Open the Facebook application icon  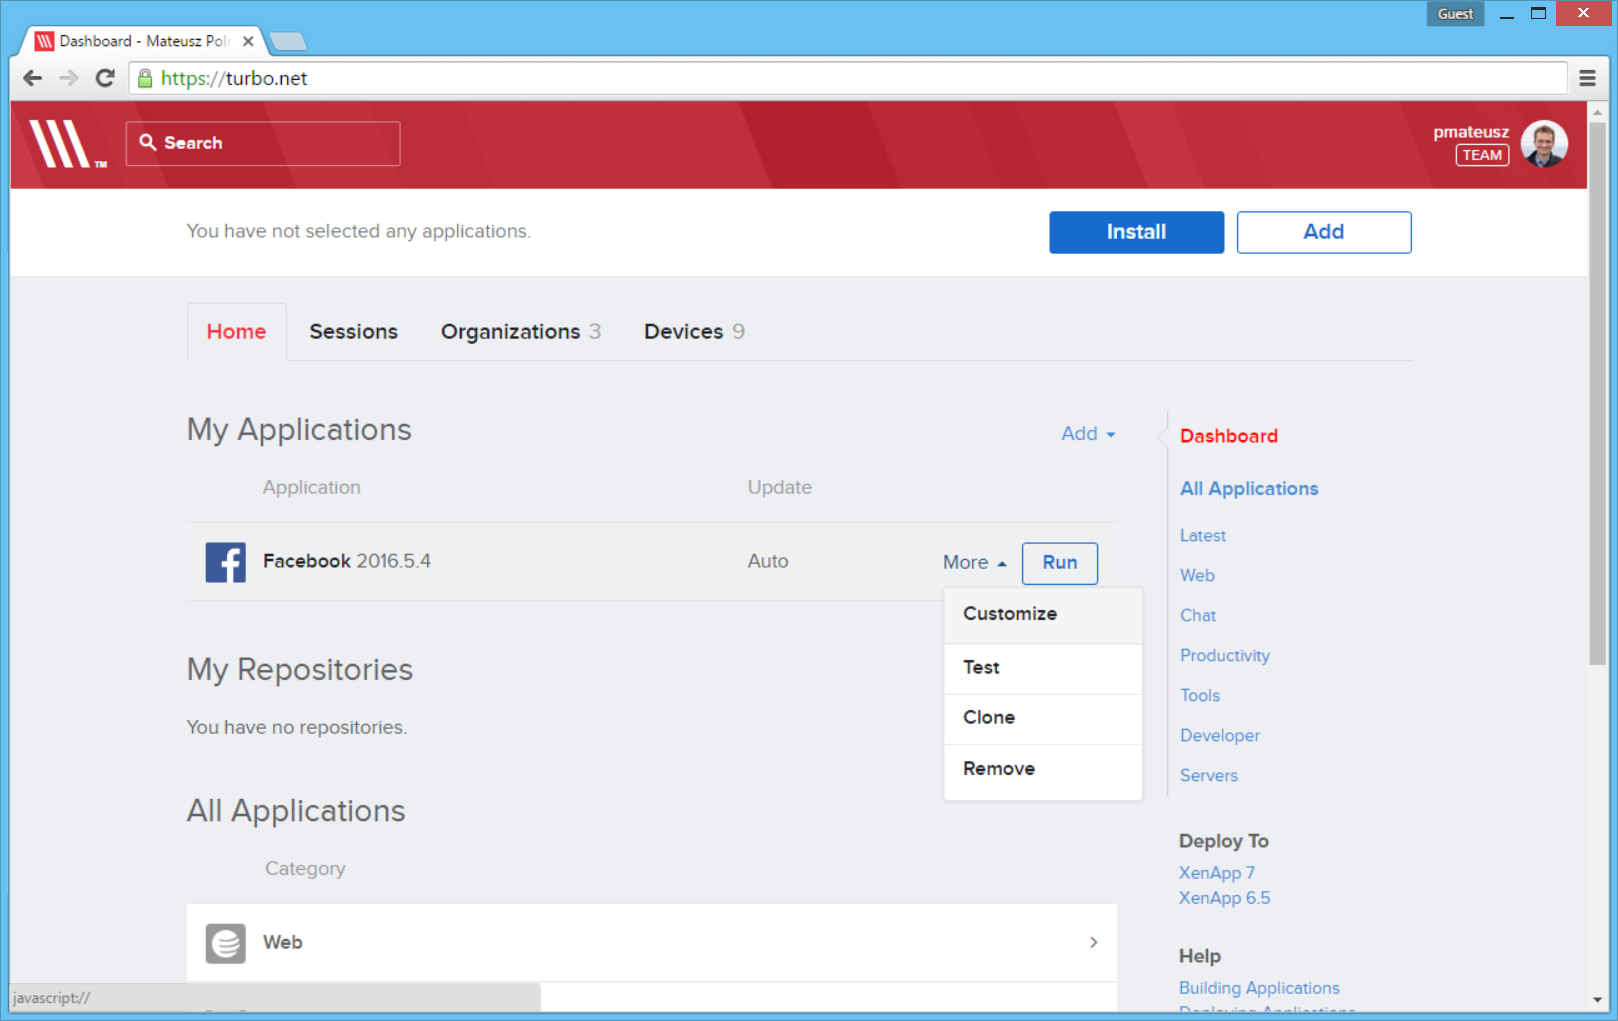[x=225, y=562]
